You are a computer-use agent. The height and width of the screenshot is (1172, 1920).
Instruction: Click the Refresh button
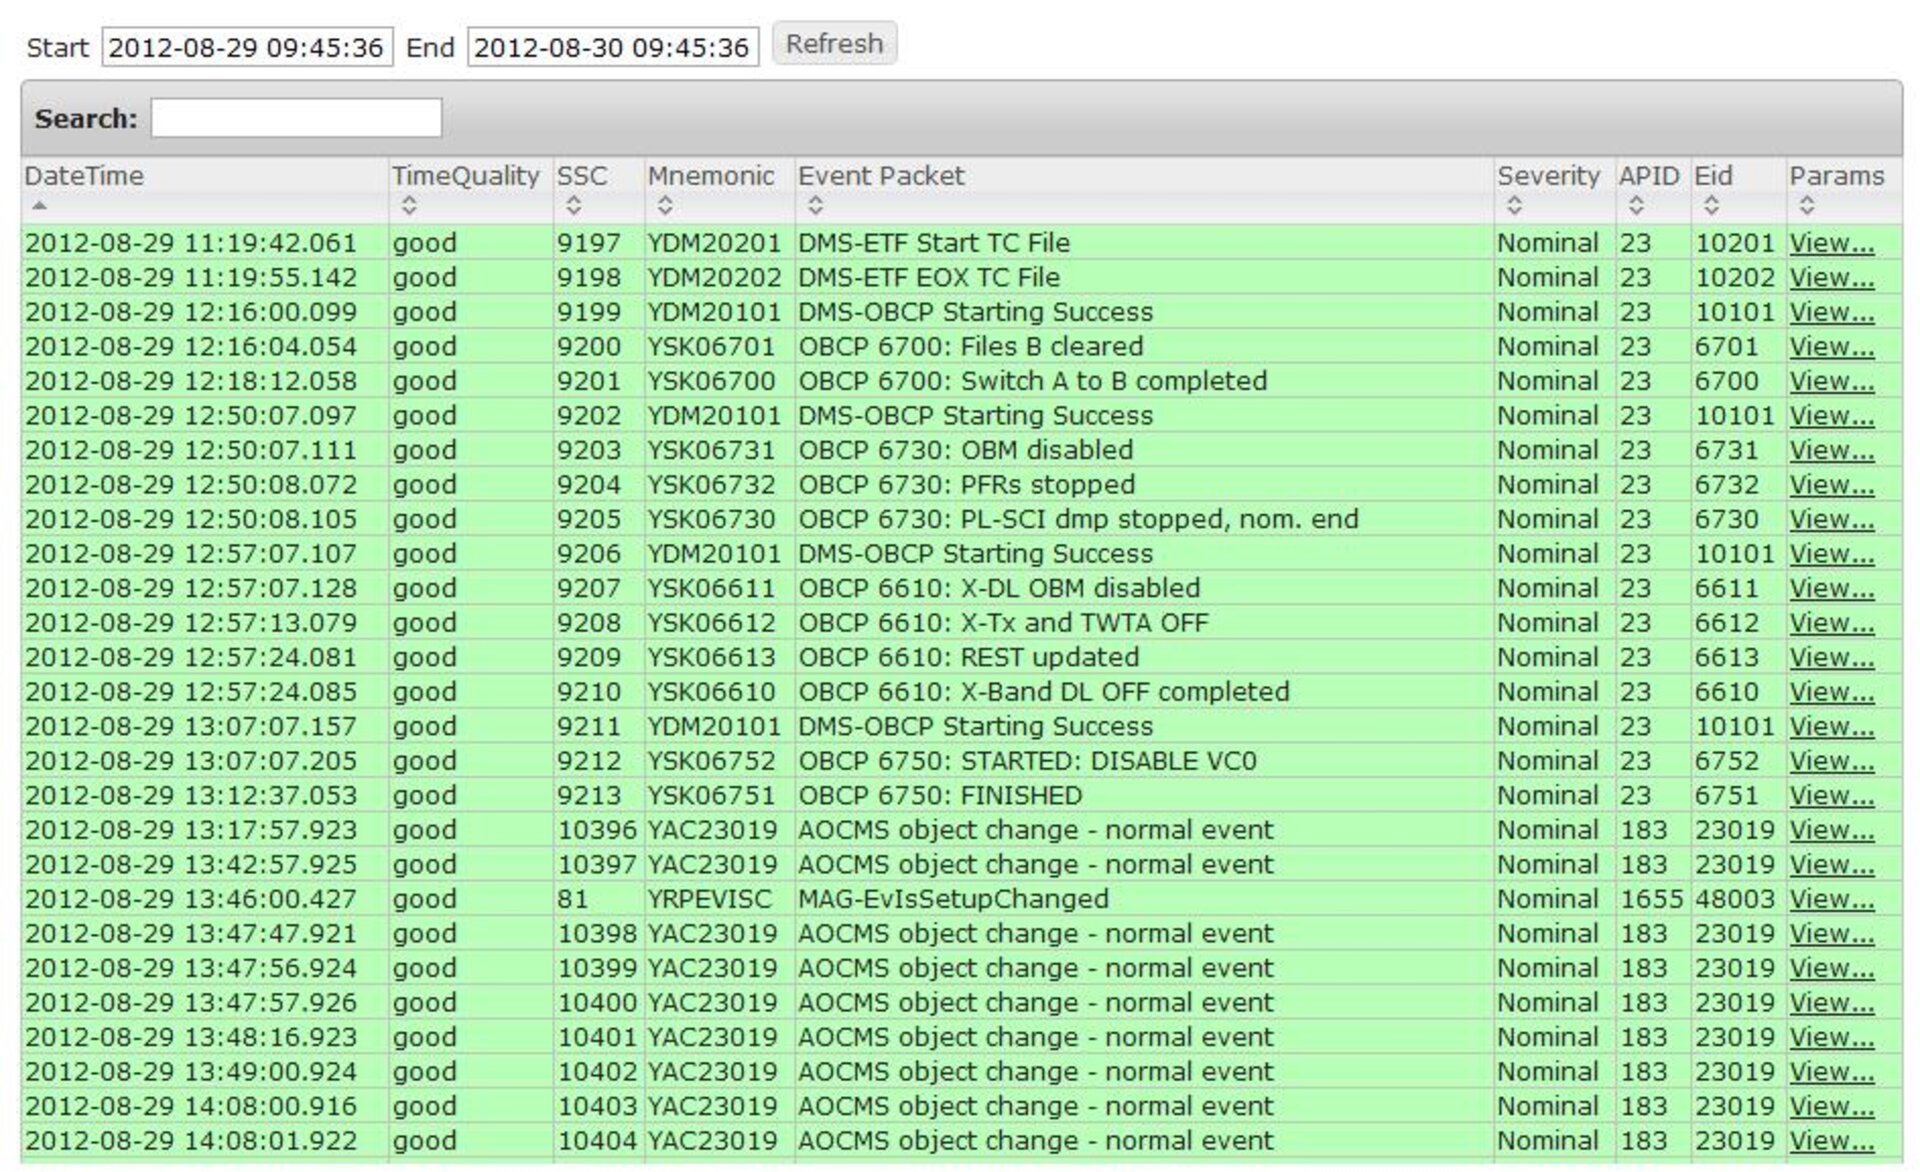pos(834,44)
